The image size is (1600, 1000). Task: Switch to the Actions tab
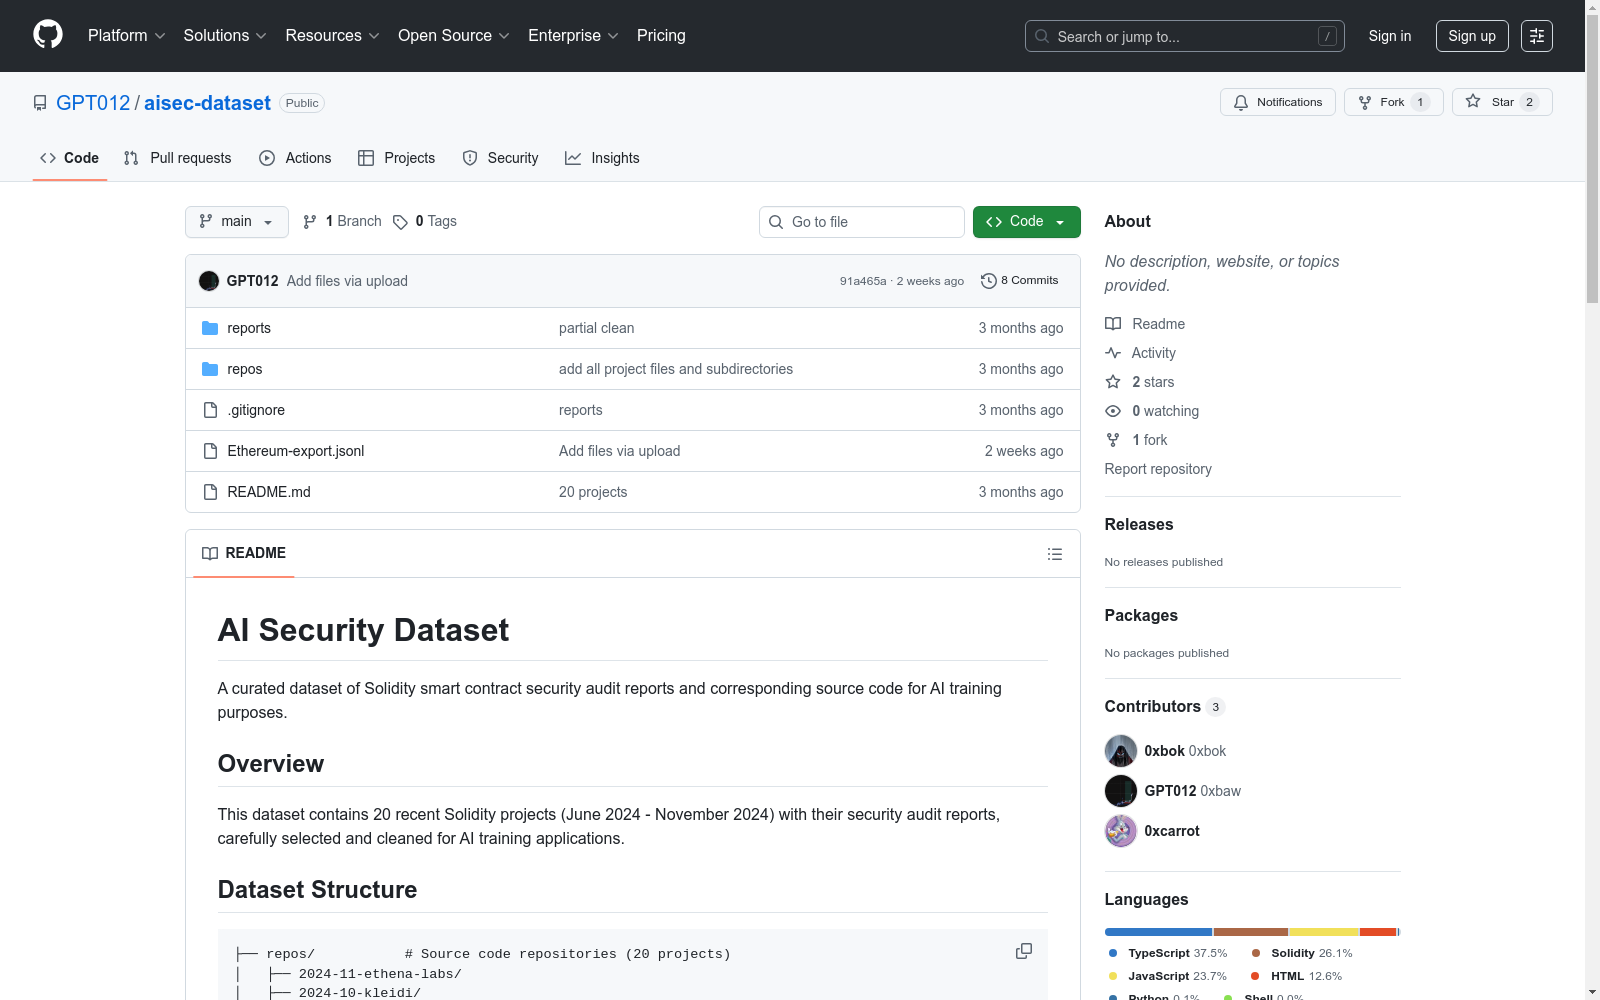pos(295,158)
